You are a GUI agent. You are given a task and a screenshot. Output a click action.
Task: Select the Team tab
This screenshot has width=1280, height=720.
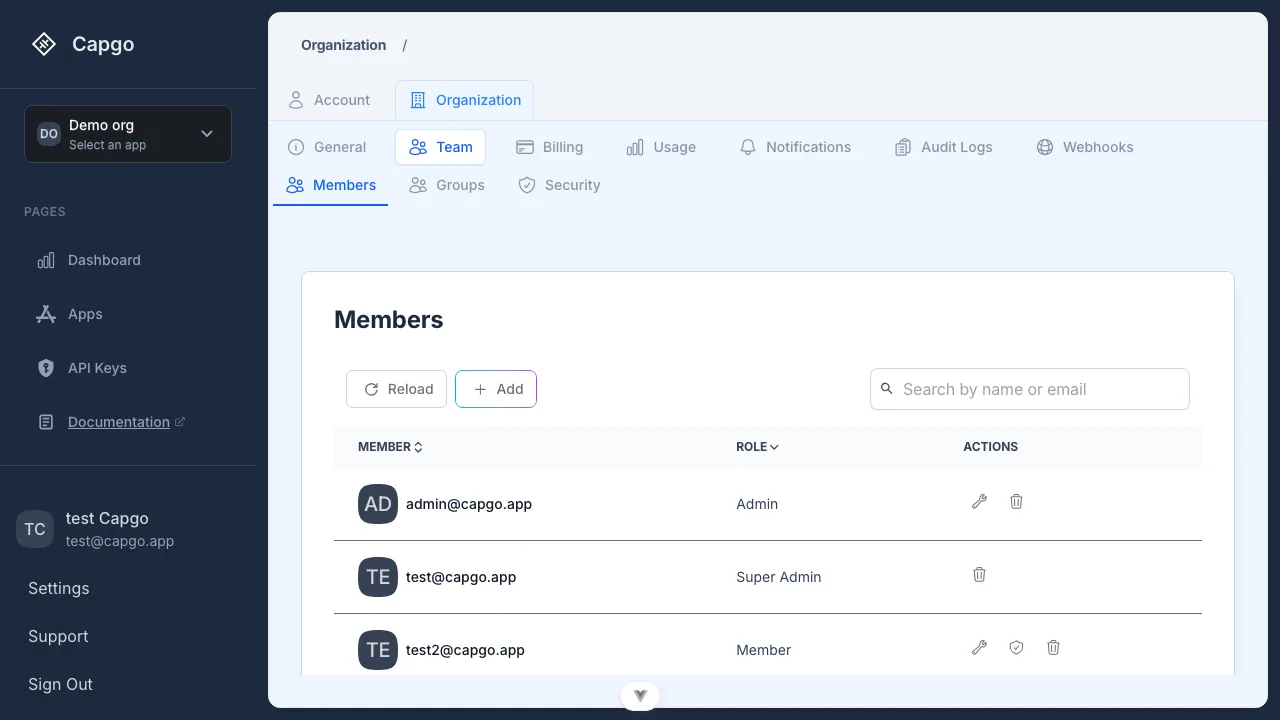pyautogui.click(x=441, y=147)
